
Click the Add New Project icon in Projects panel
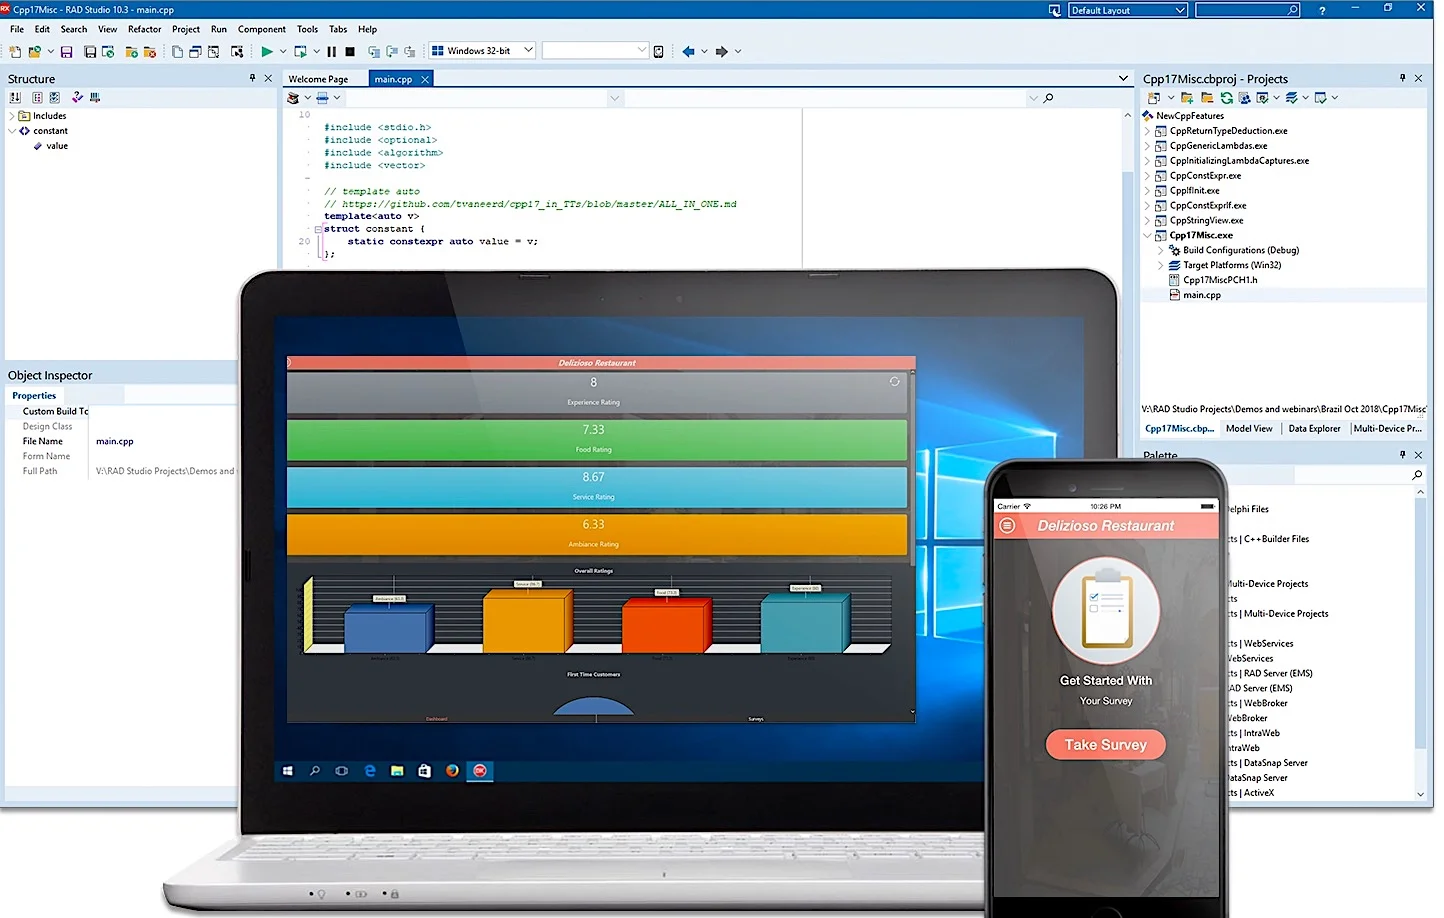pos(1154,98)
